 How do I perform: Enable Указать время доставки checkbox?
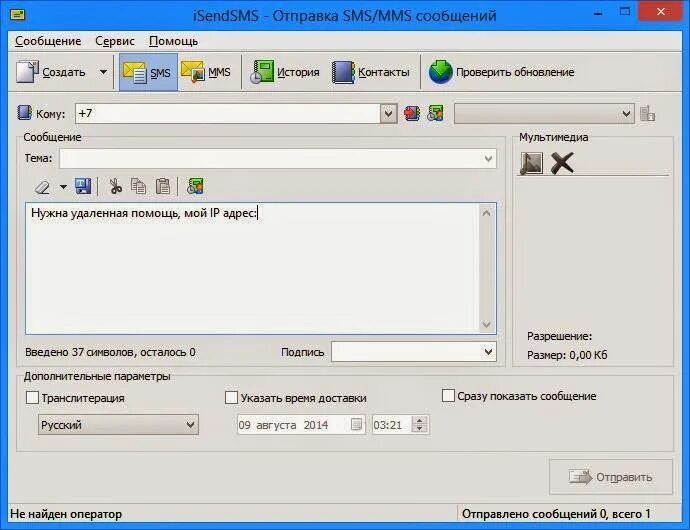[231, 398]
